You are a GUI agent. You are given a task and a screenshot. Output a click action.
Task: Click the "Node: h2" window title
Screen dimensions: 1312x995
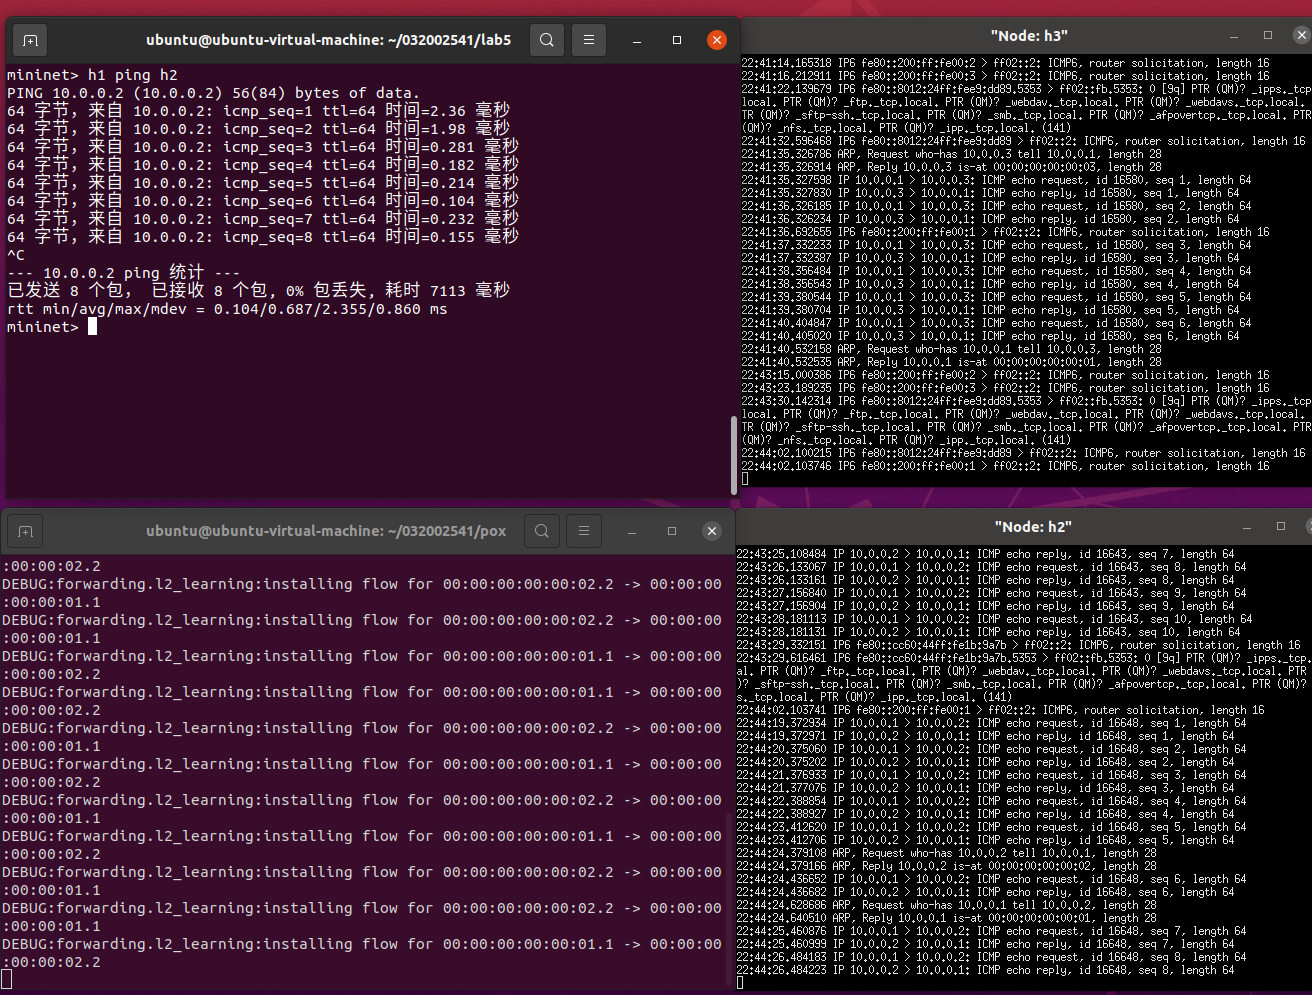tap(1033, 526)
